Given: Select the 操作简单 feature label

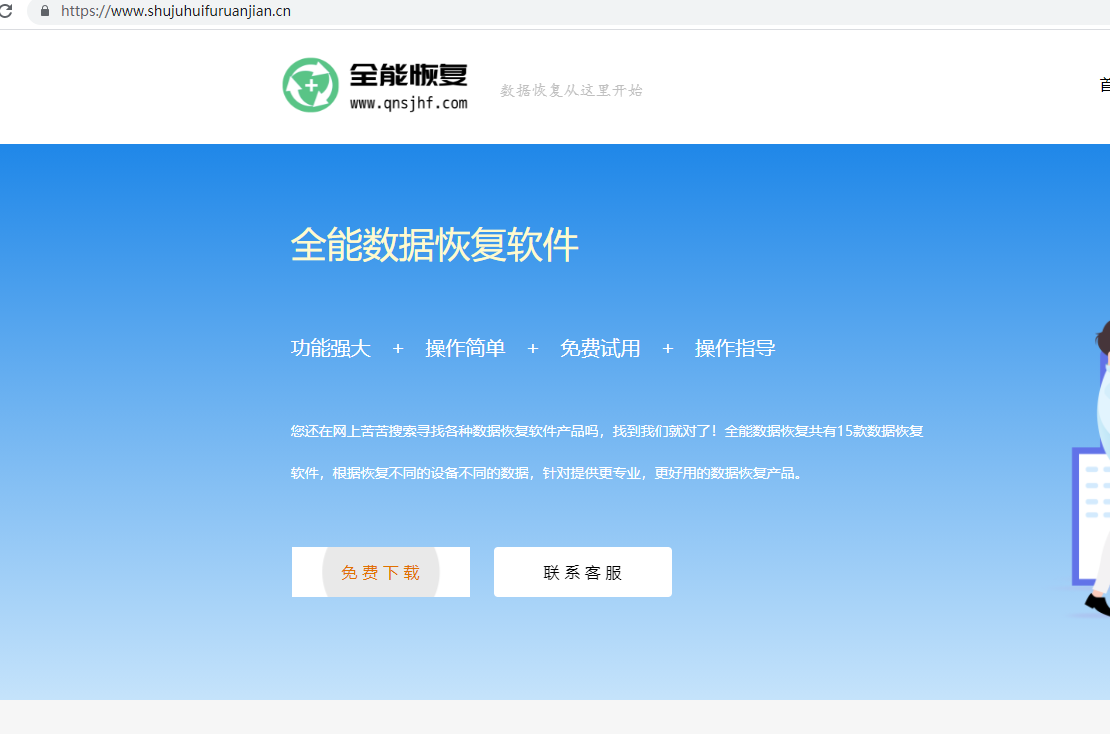Looking at the screenshot, I should tap(465, 348).
